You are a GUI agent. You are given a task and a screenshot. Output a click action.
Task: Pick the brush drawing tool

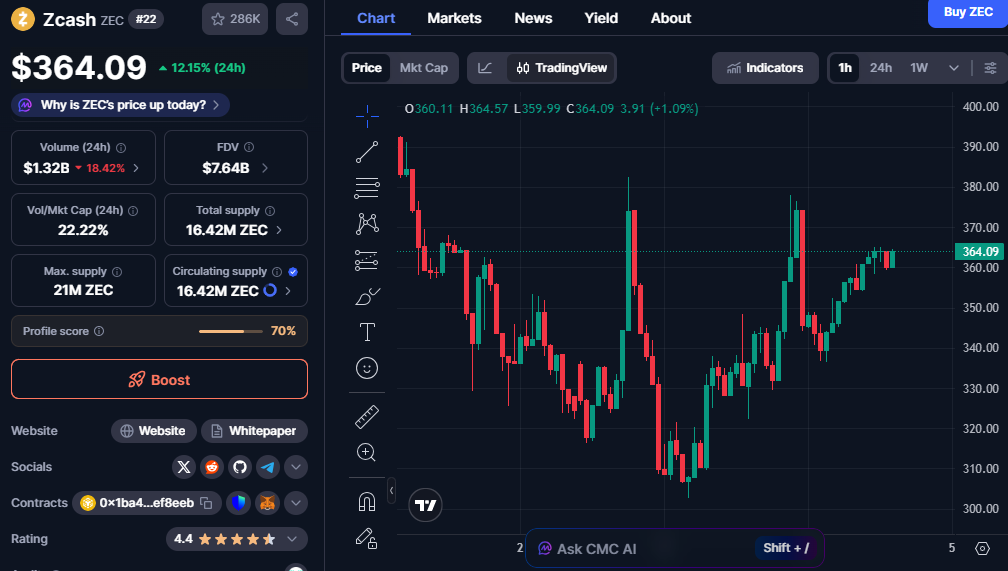367,296
